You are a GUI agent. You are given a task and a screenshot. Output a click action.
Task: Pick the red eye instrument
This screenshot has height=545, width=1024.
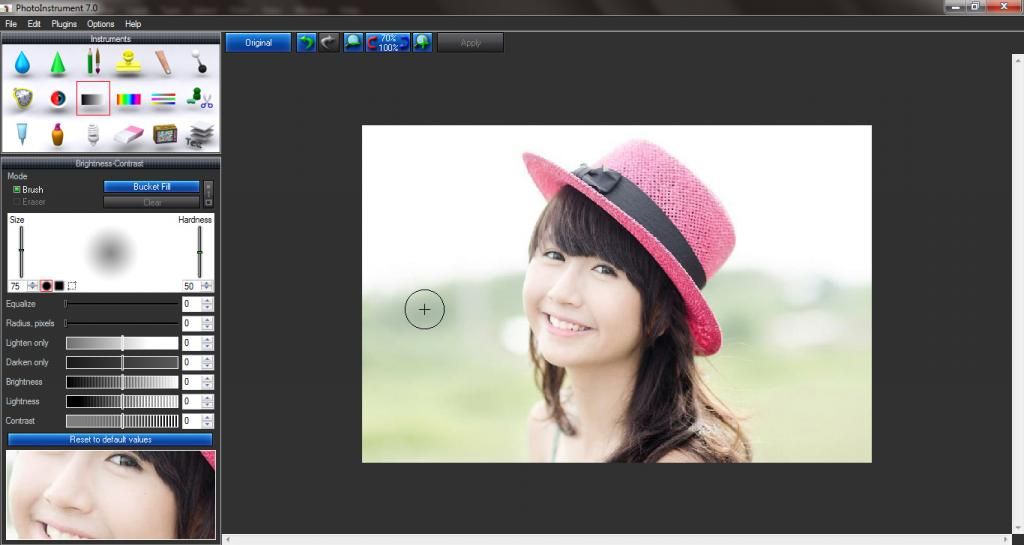58,98
